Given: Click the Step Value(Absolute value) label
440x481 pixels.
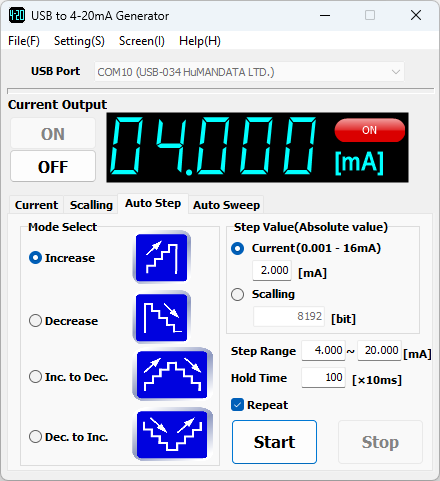Looking at the screenshot, I should coord(311,227).
